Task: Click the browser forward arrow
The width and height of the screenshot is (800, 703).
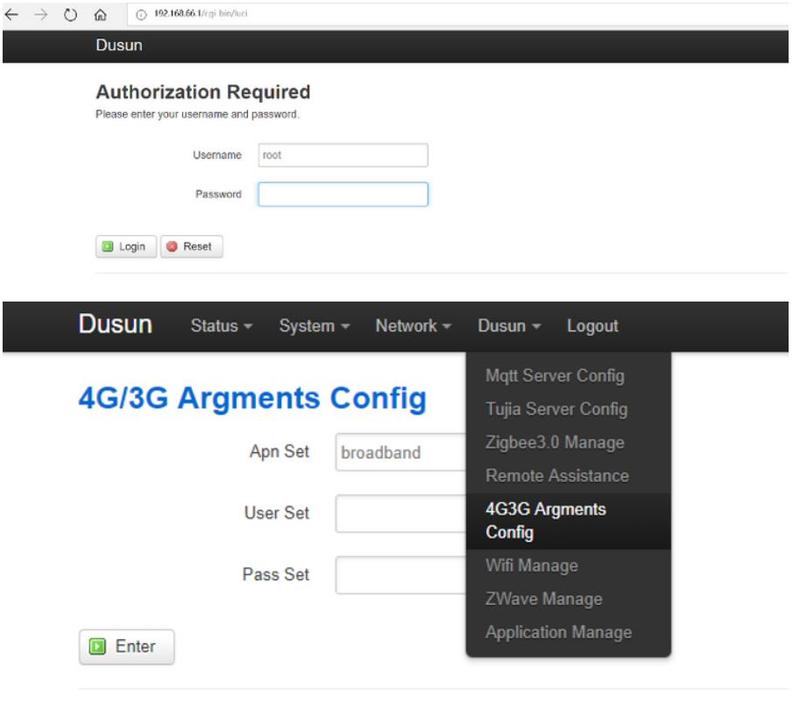Action: coord(40,14)
